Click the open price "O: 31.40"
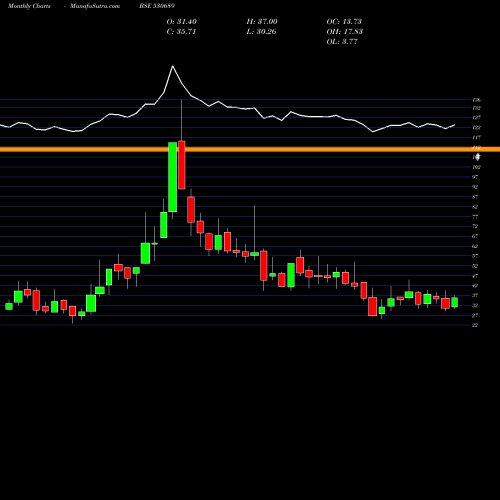 coord(182,22)
